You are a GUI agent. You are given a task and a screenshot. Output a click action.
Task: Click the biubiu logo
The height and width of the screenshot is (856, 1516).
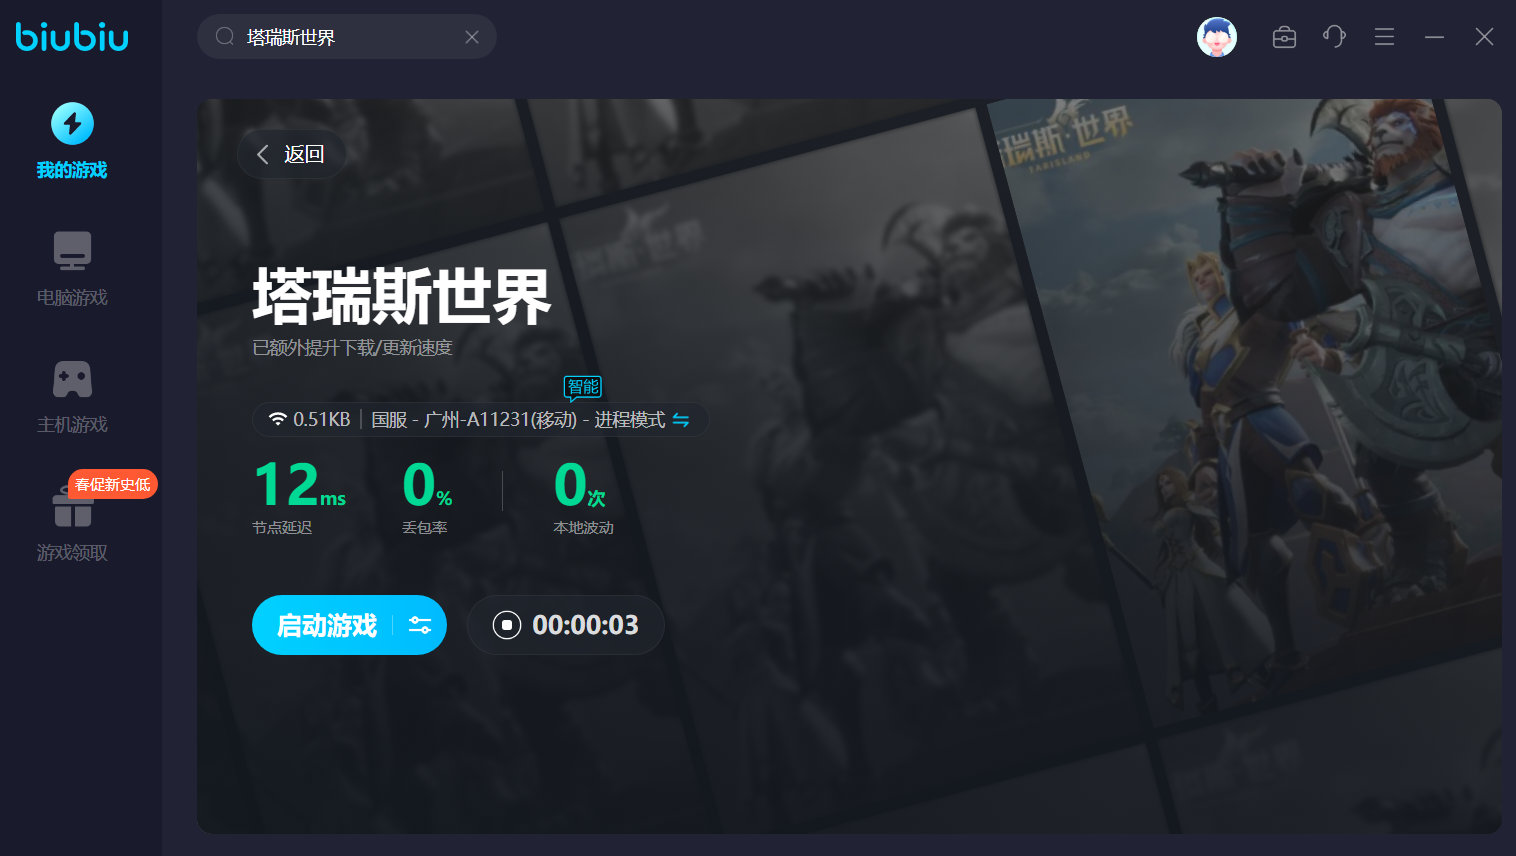(72, 37)
